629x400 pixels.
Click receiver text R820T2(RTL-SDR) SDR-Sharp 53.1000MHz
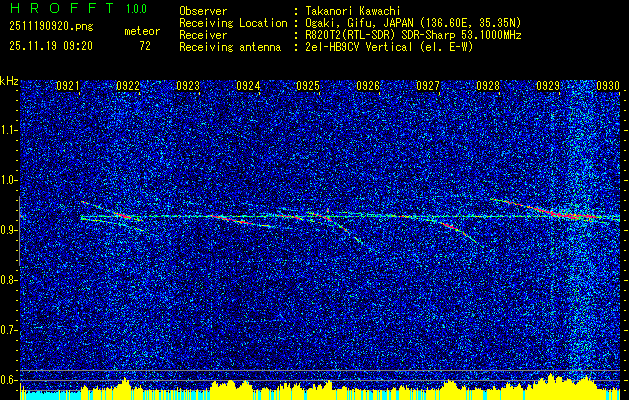(414, 35)
